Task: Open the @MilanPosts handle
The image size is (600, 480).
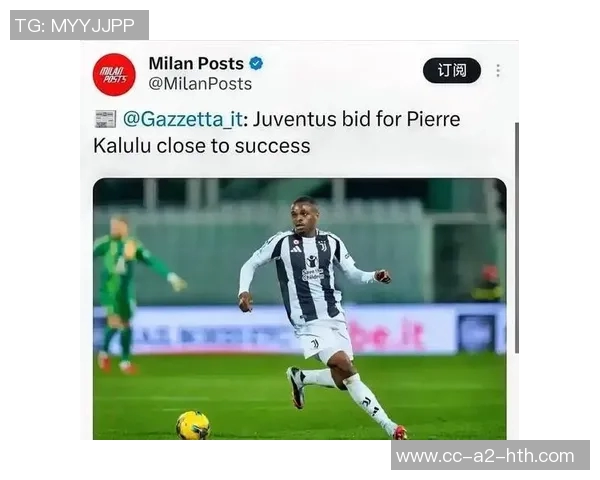Action: [200, 84]
